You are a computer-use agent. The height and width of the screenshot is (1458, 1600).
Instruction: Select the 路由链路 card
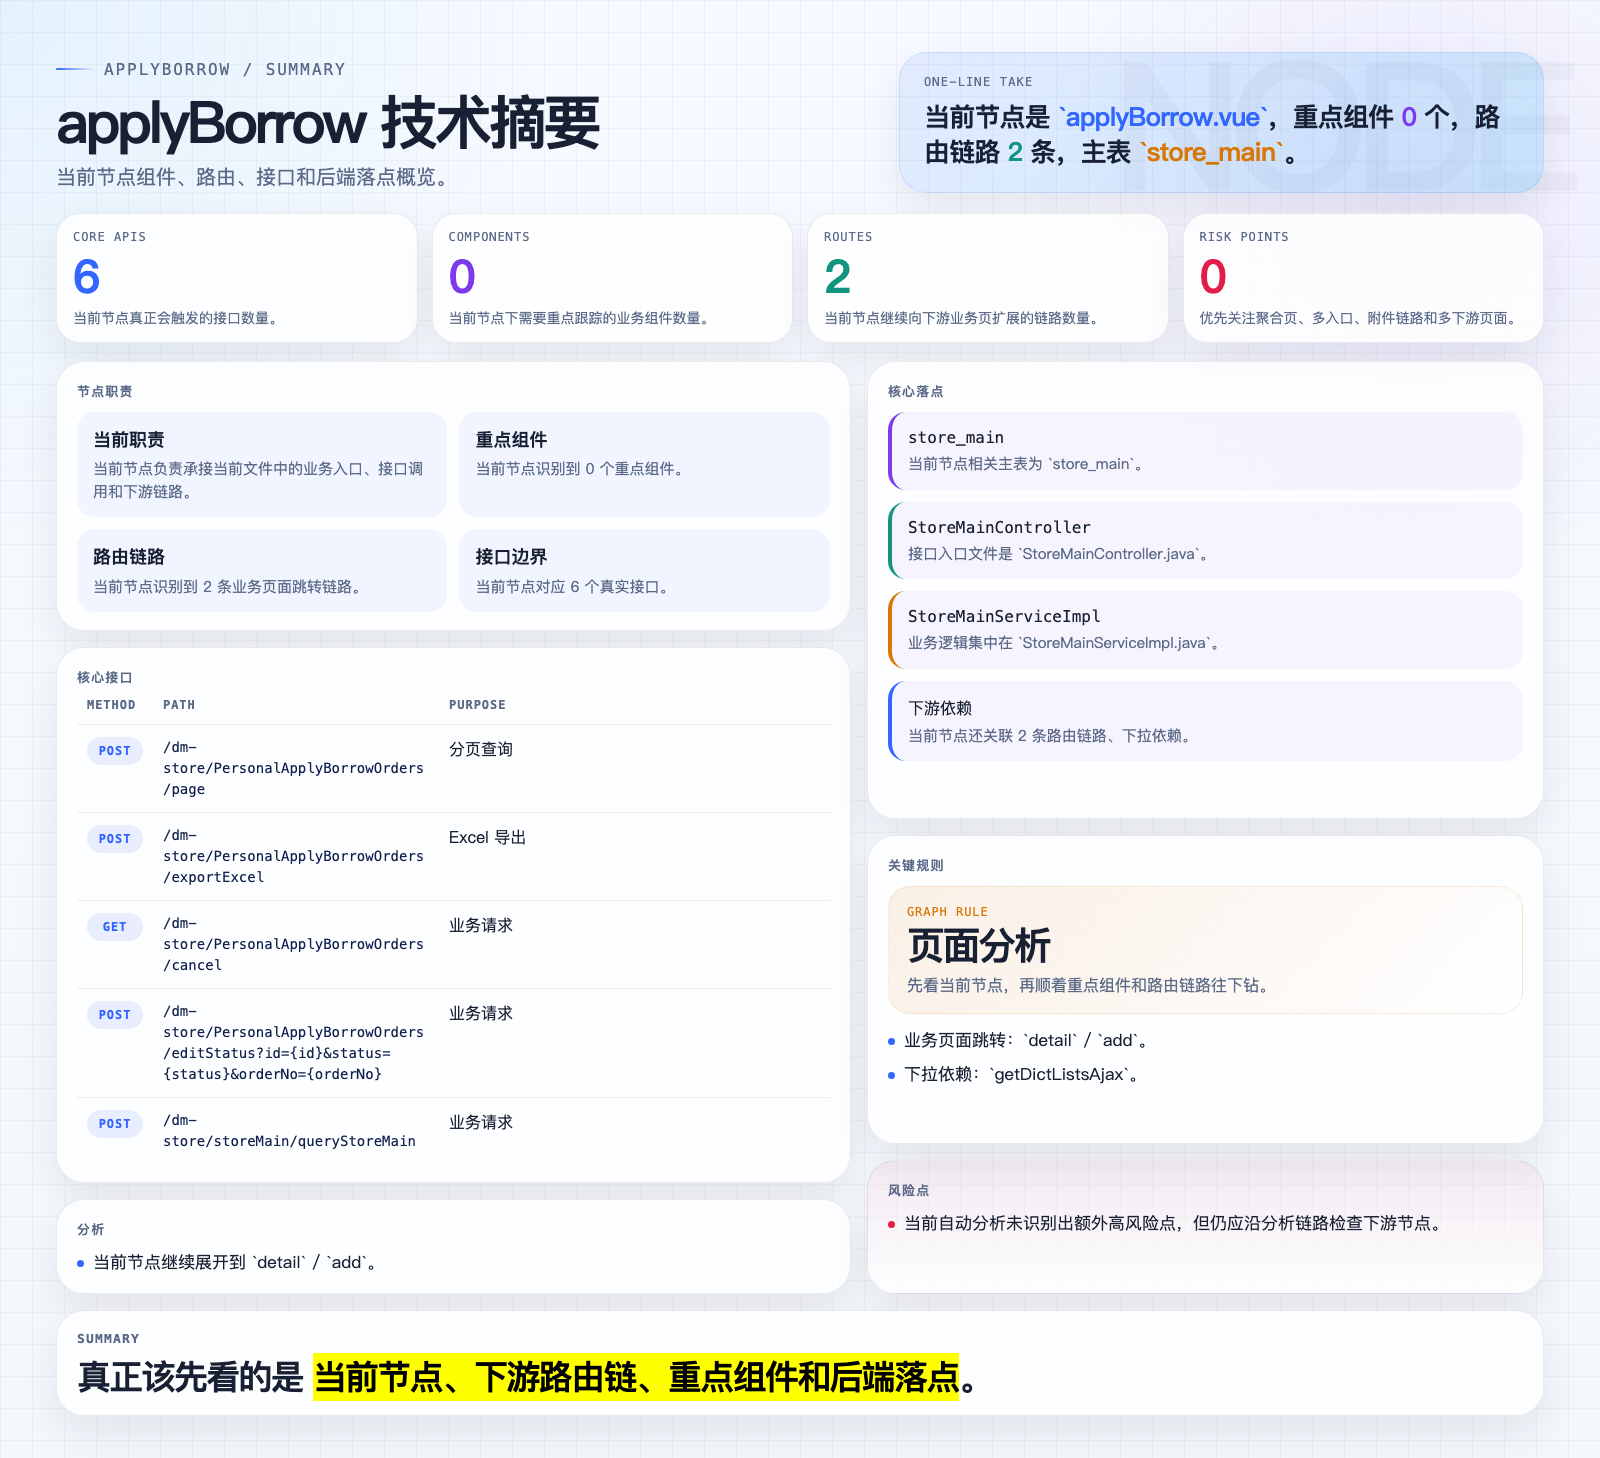point(262,570)
